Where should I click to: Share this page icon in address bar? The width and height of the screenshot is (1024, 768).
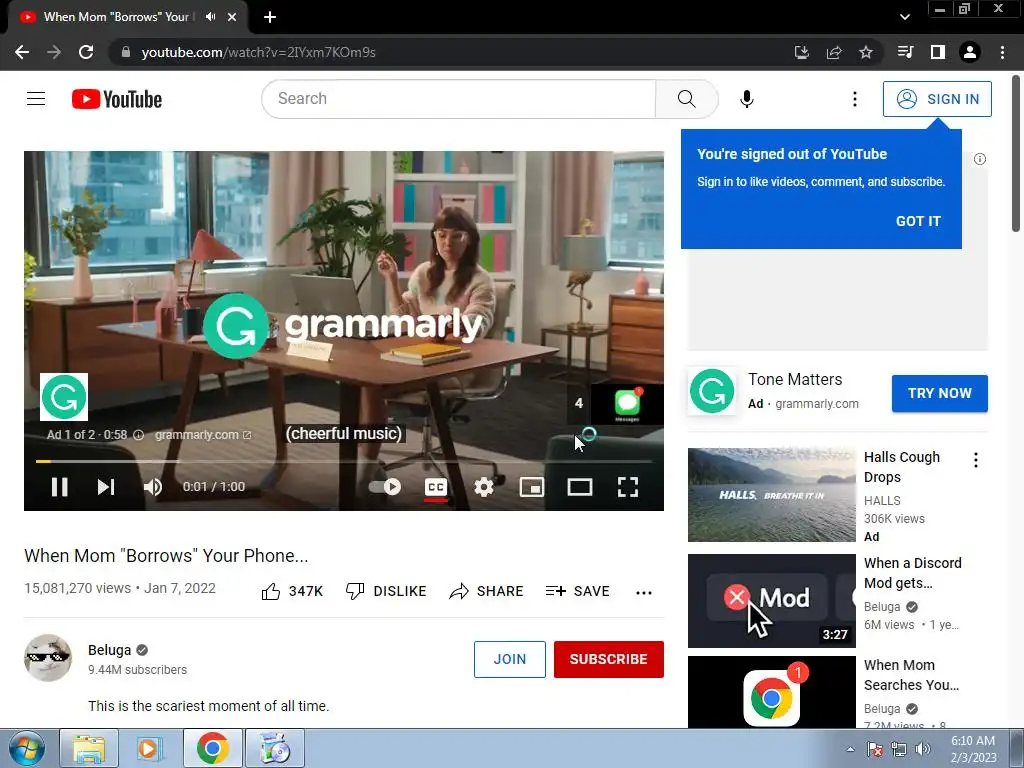point(833,52)
